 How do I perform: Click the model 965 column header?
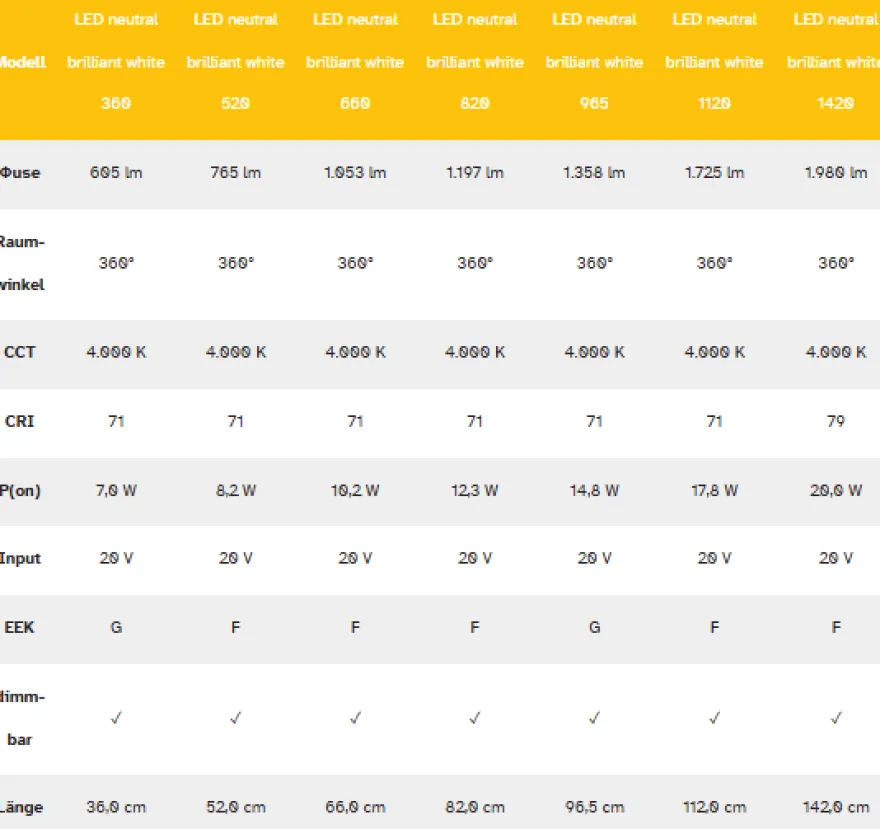point(594,62)
